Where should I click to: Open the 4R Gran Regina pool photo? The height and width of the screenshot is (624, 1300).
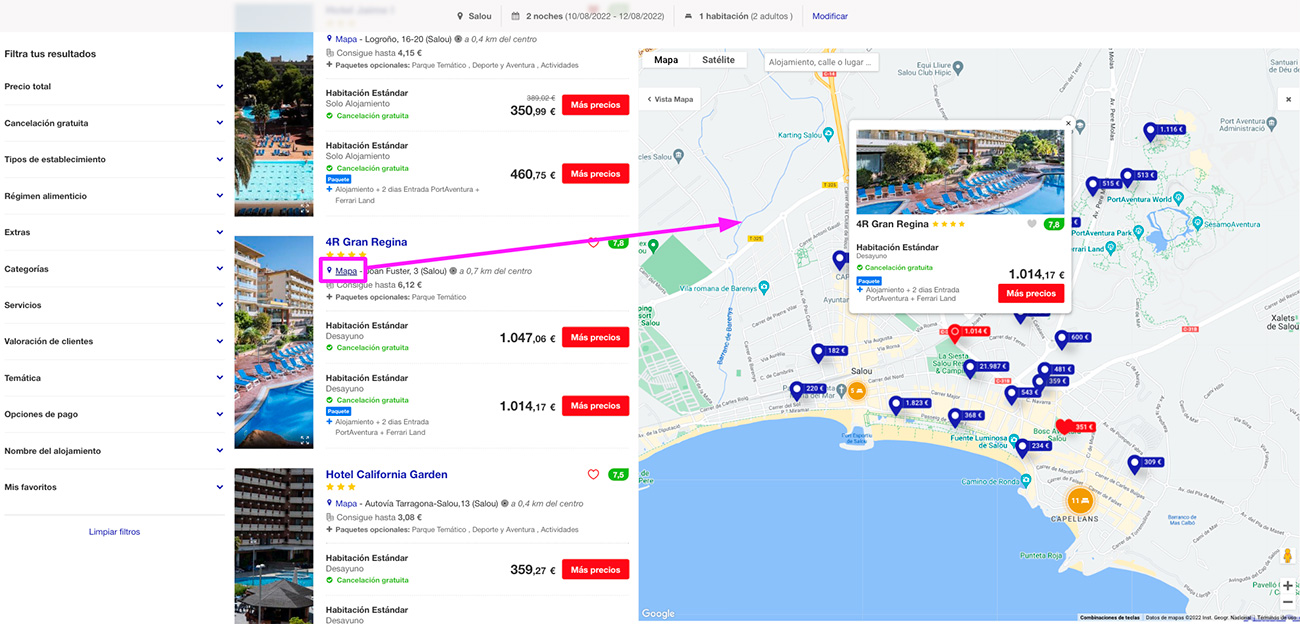[274, 342]
